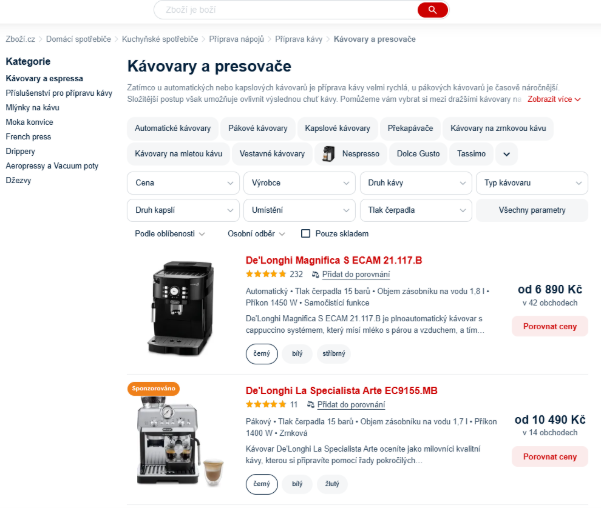Click the search input field
Viewport: 601px width, 508px height.
click(x=286, y=10)
